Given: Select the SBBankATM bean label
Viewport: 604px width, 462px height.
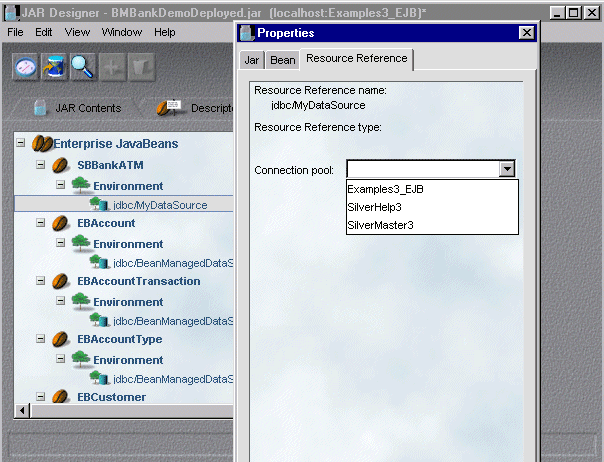Looking at the screenshot, I should click(x=110, y=165).
